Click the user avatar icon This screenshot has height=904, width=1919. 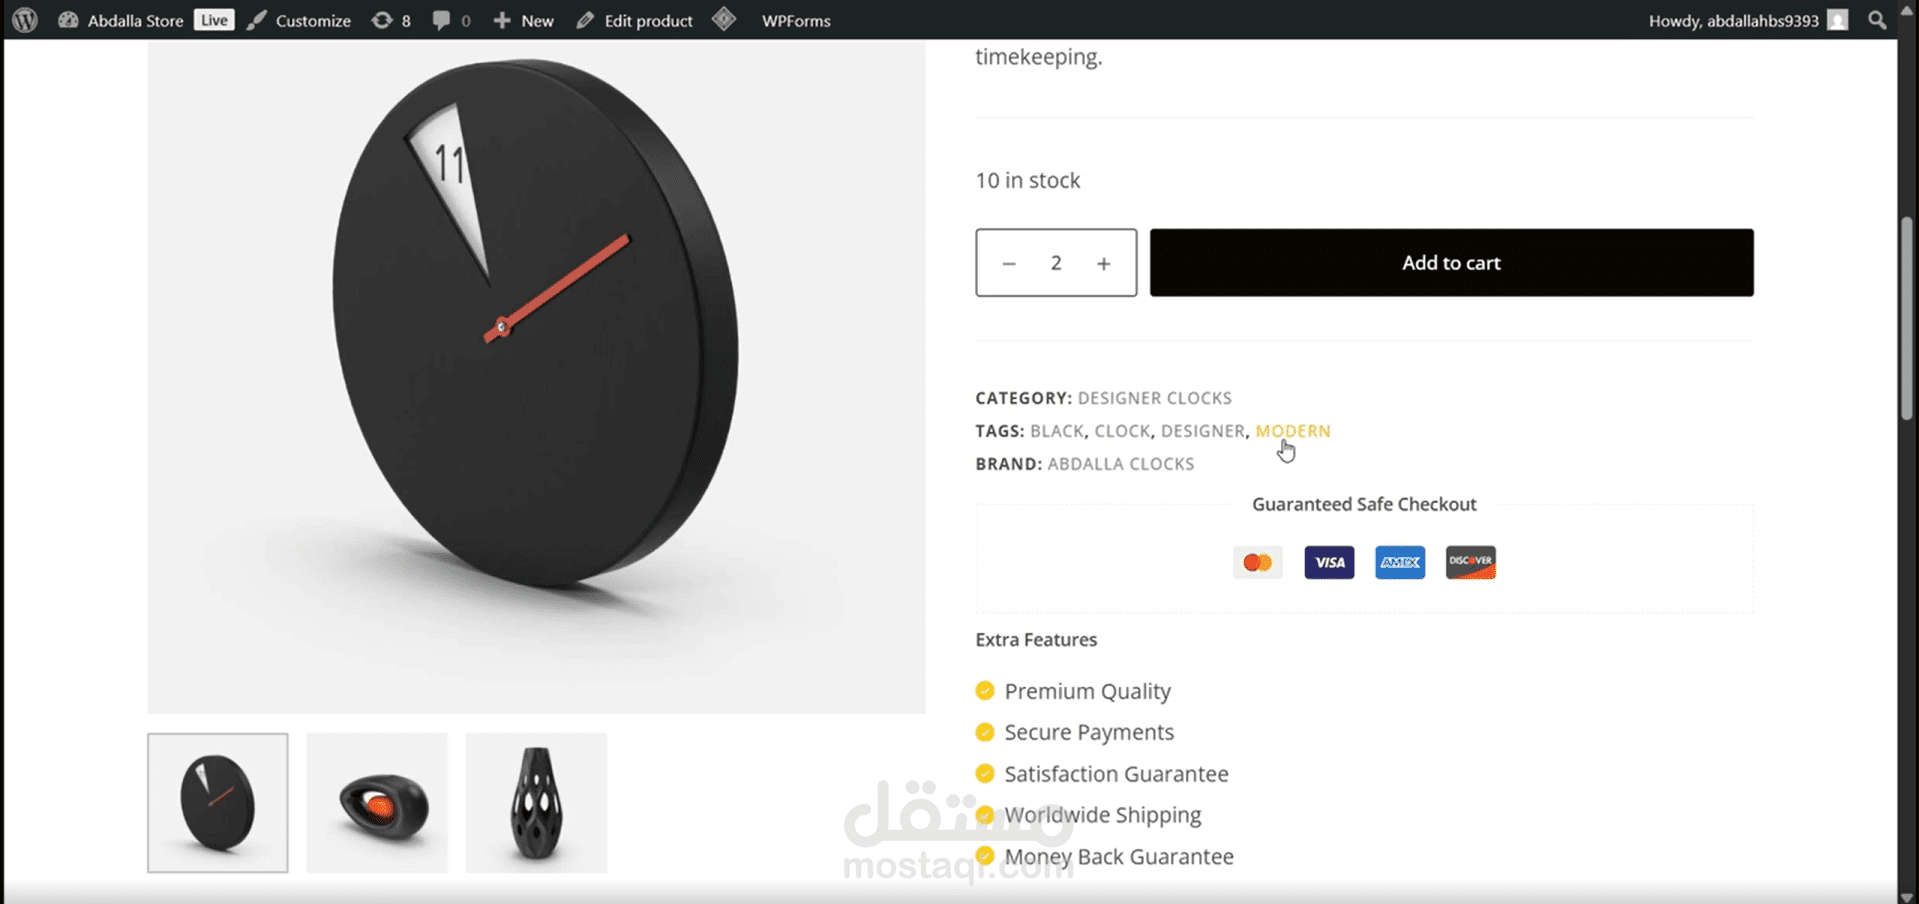click(1838, 20)
